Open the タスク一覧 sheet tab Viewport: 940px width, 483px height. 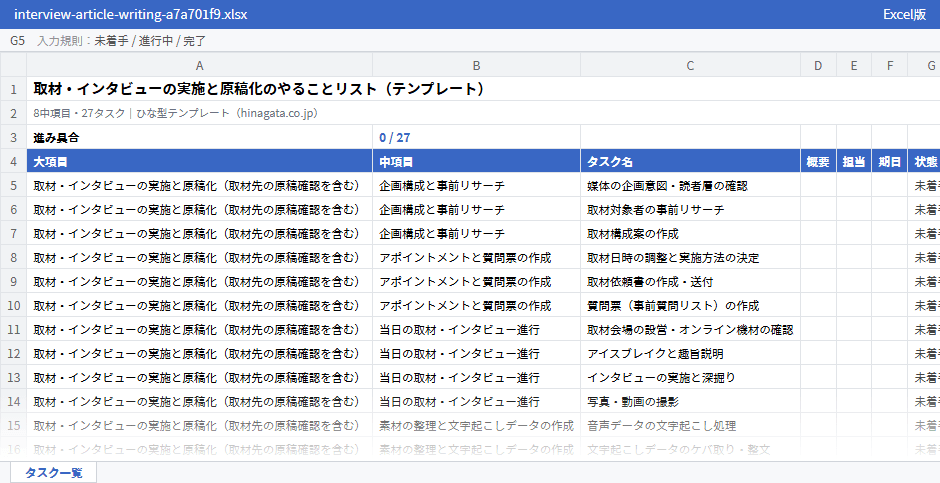tap(53, 472)
